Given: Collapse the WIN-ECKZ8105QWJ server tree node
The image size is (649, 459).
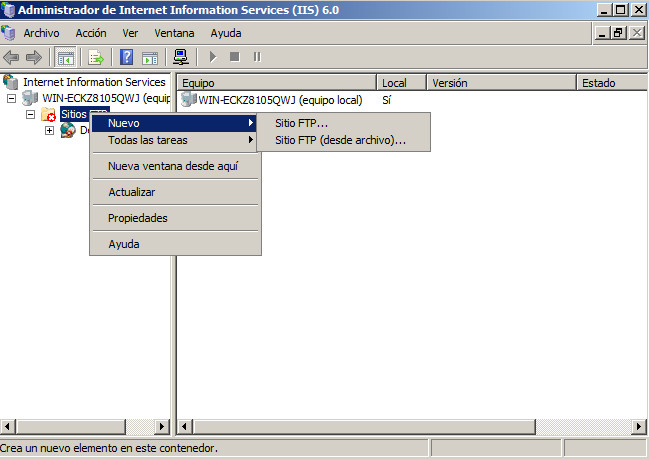Looking at the screenshot, I should (12, 99).
